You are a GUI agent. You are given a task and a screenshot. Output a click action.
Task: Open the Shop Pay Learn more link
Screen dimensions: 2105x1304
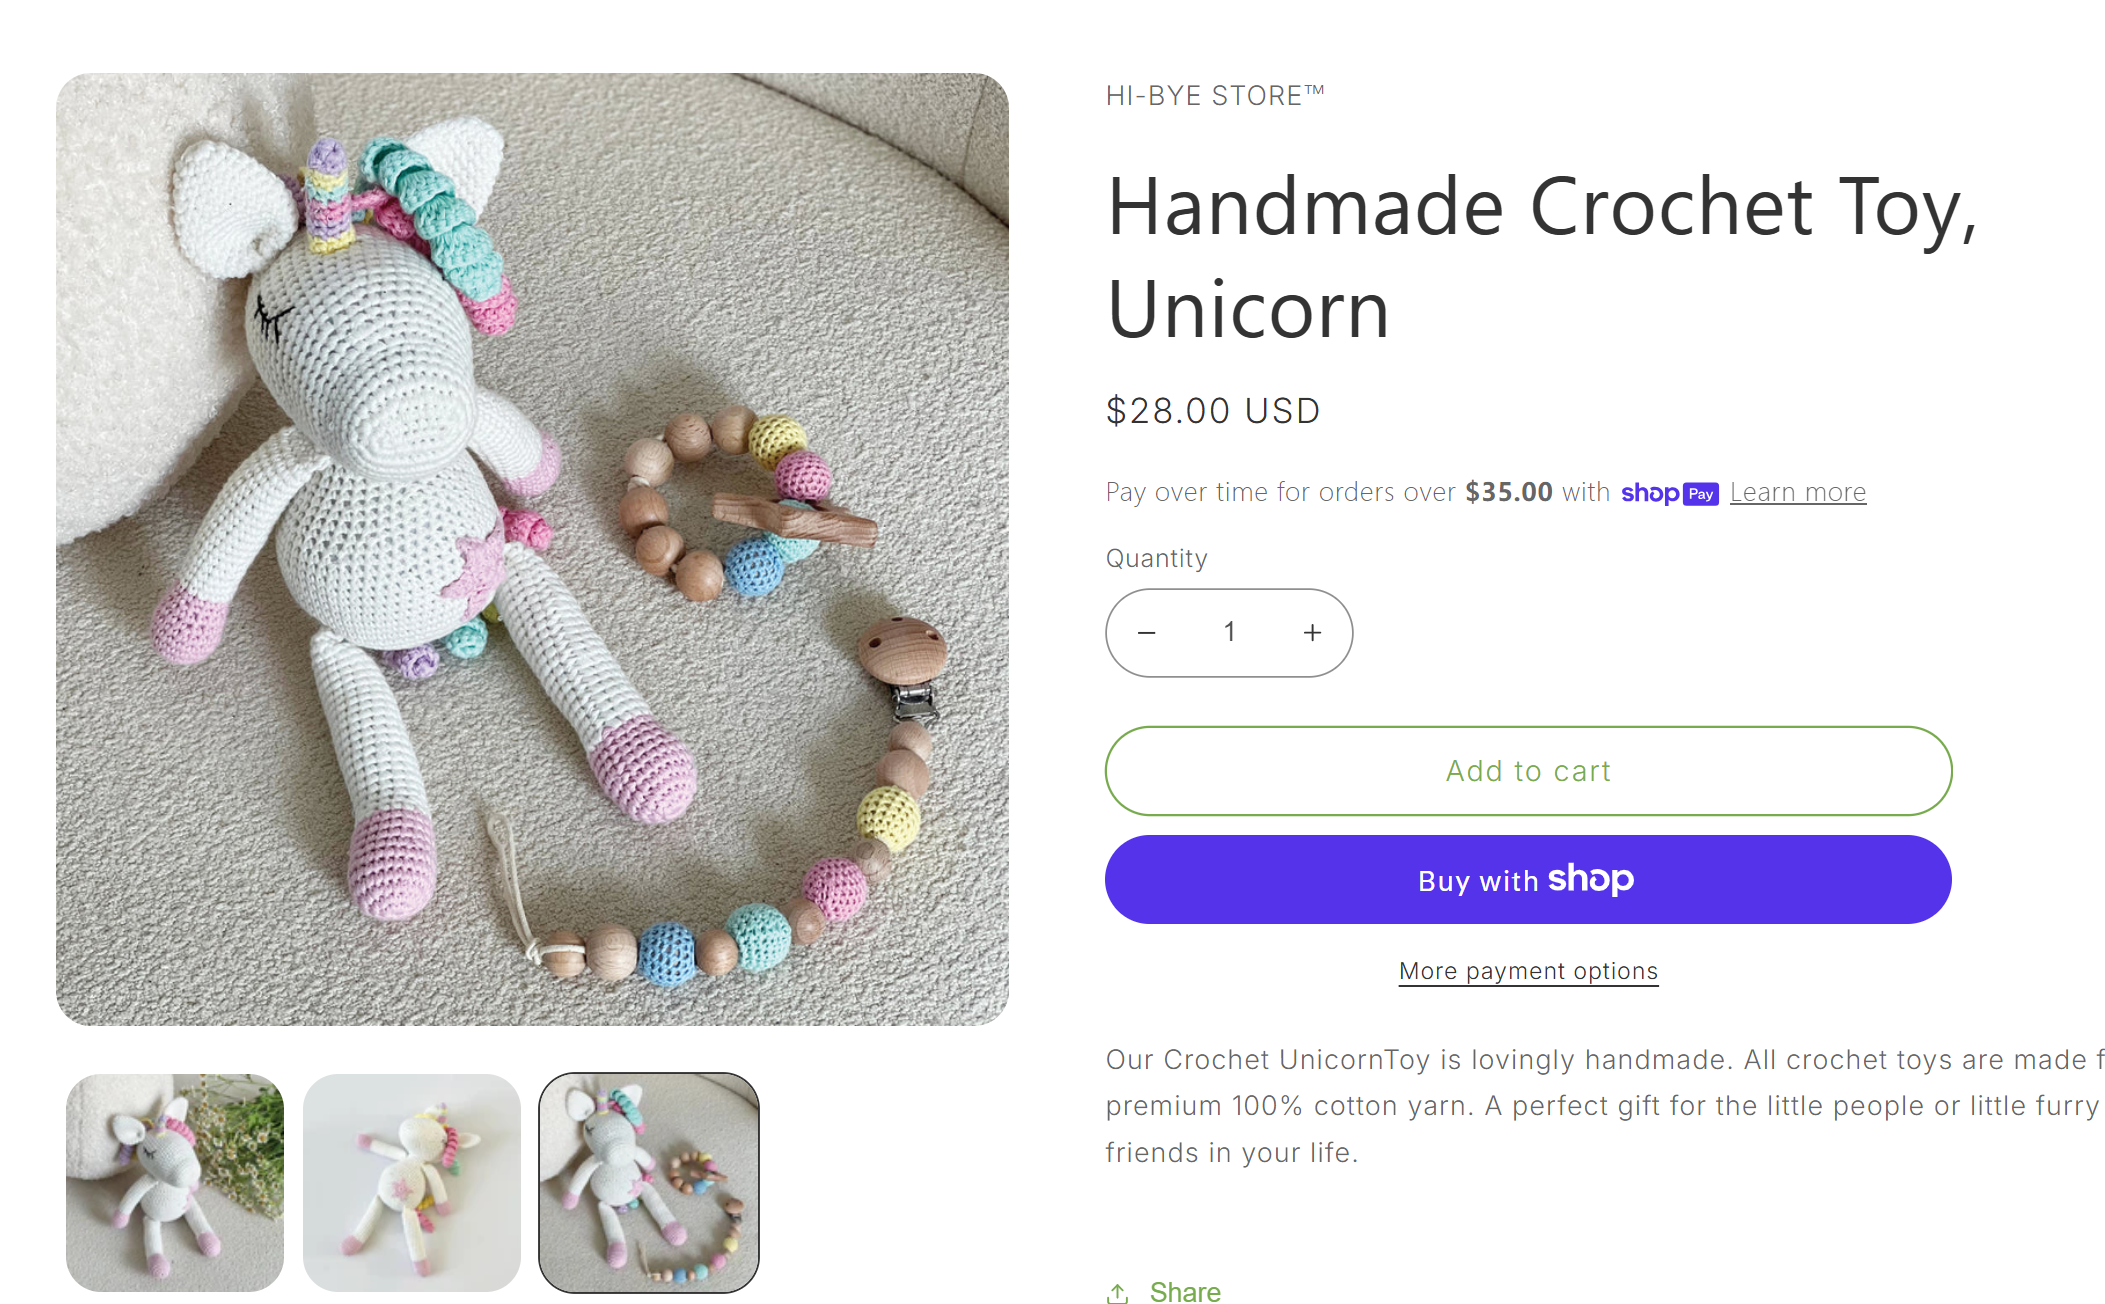1797,492
